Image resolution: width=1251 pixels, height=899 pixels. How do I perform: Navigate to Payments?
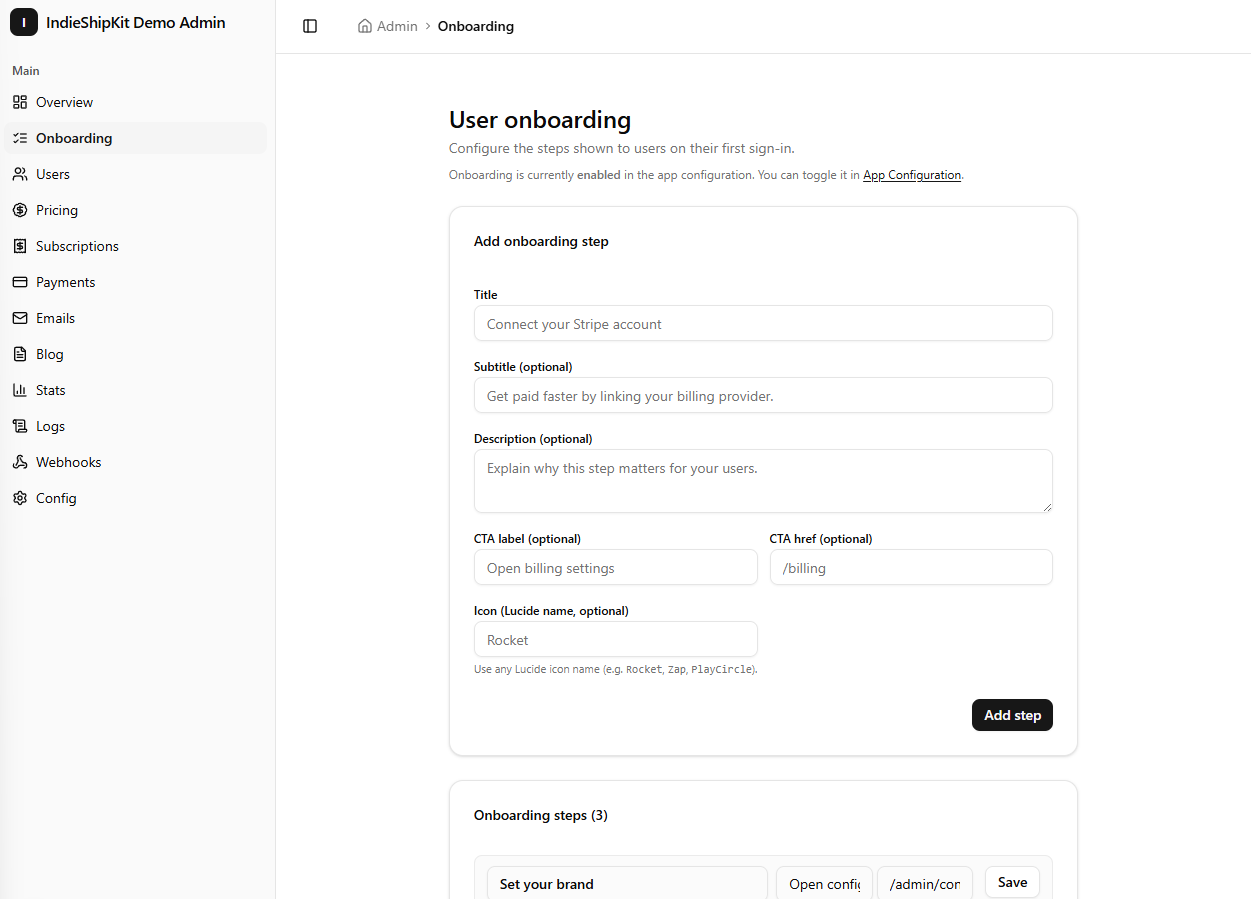(x=136, y=282)
